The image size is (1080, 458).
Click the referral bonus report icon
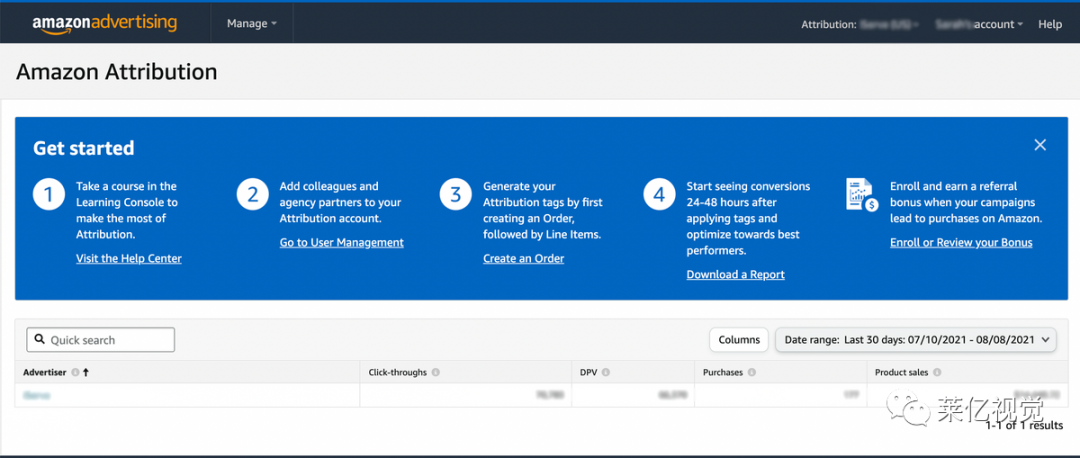pyautogui.click(x=861, y=195)
